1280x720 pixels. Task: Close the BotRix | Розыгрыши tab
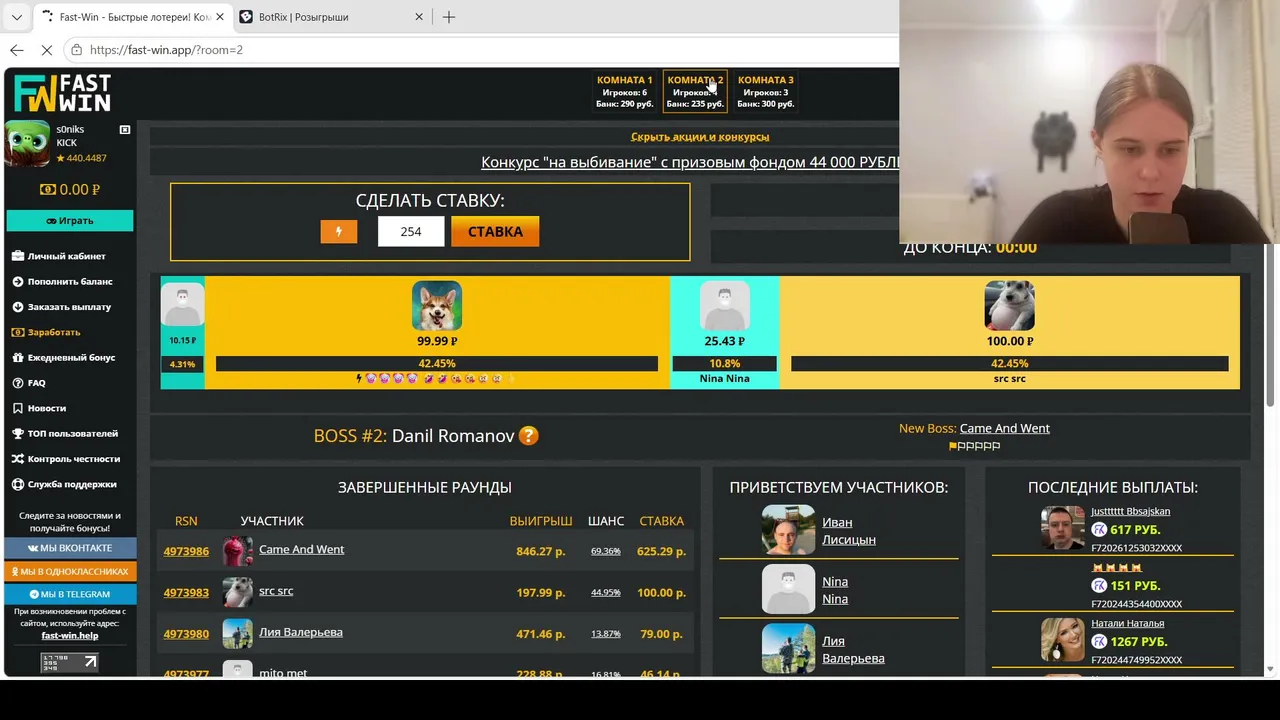(x=419, y=17)
